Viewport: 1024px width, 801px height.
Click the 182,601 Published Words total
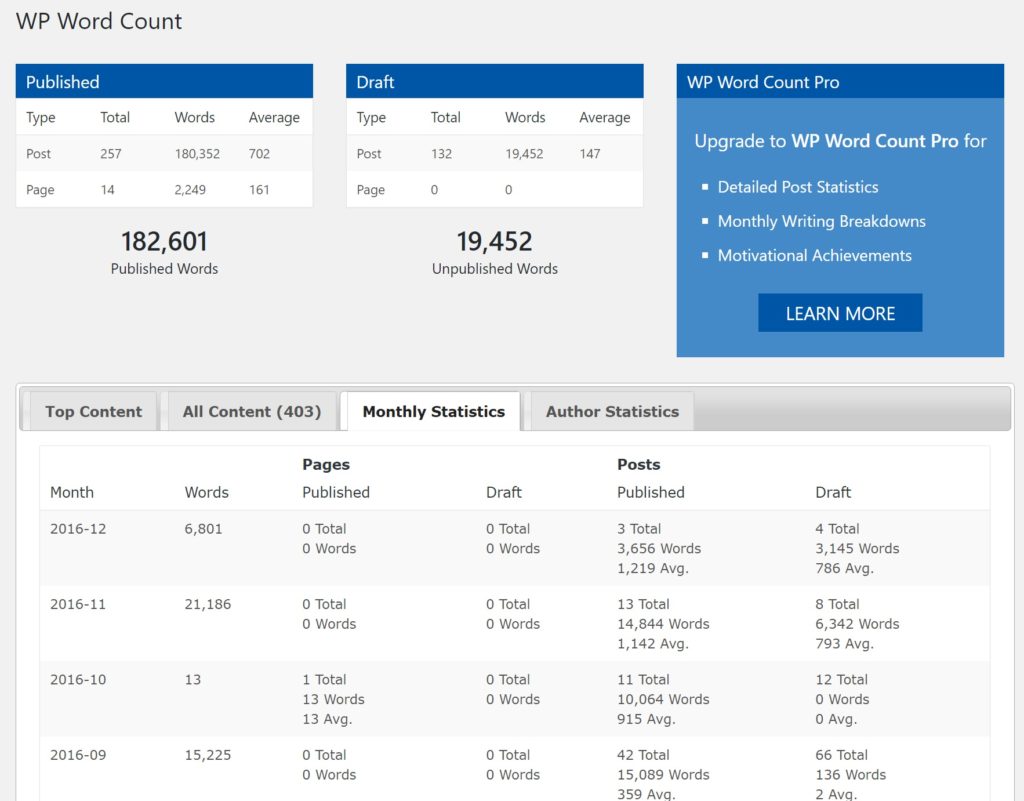[x=164, y=241]
